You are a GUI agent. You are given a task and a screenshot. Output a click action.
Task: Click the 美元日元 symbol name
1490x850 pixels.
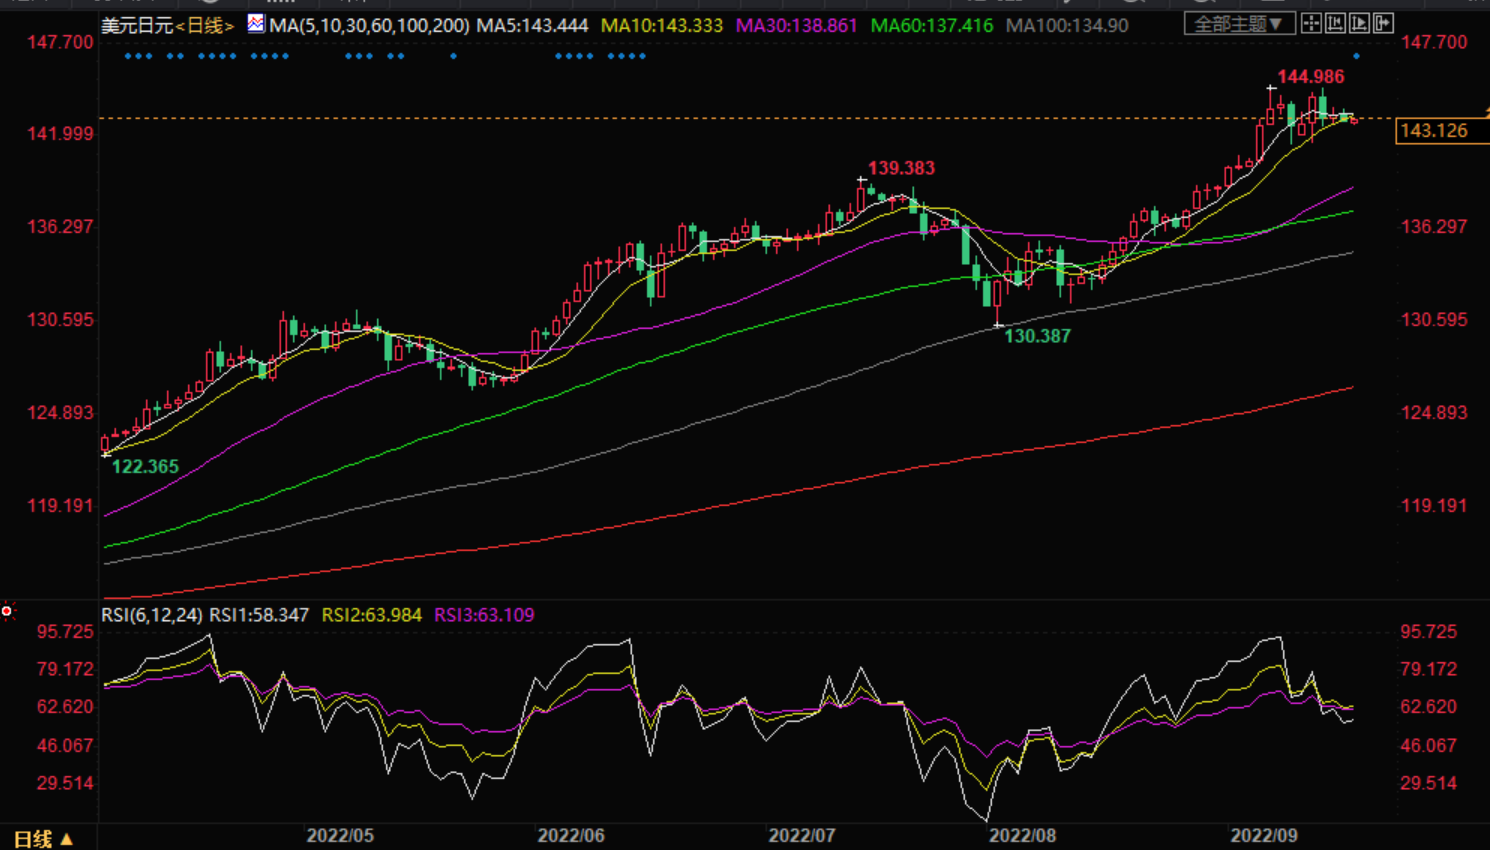(x=137, y=25)
